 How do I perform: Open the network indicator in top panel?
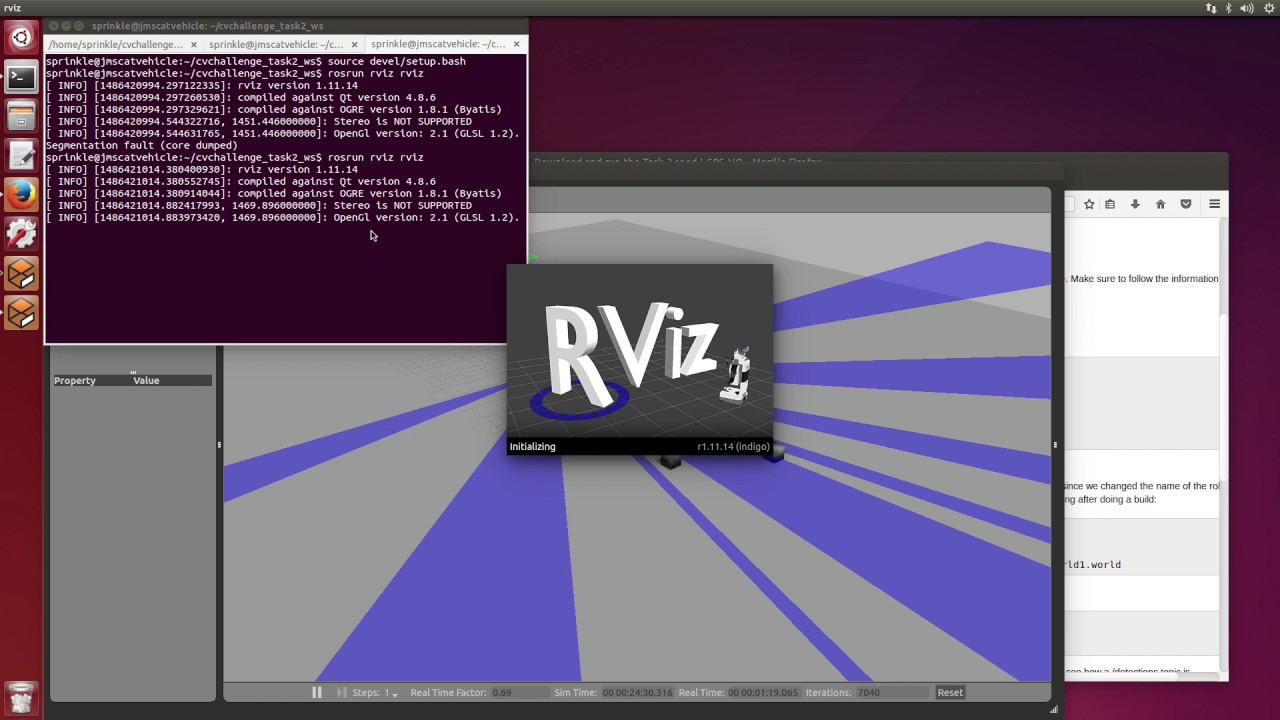tap(1211, 8)
